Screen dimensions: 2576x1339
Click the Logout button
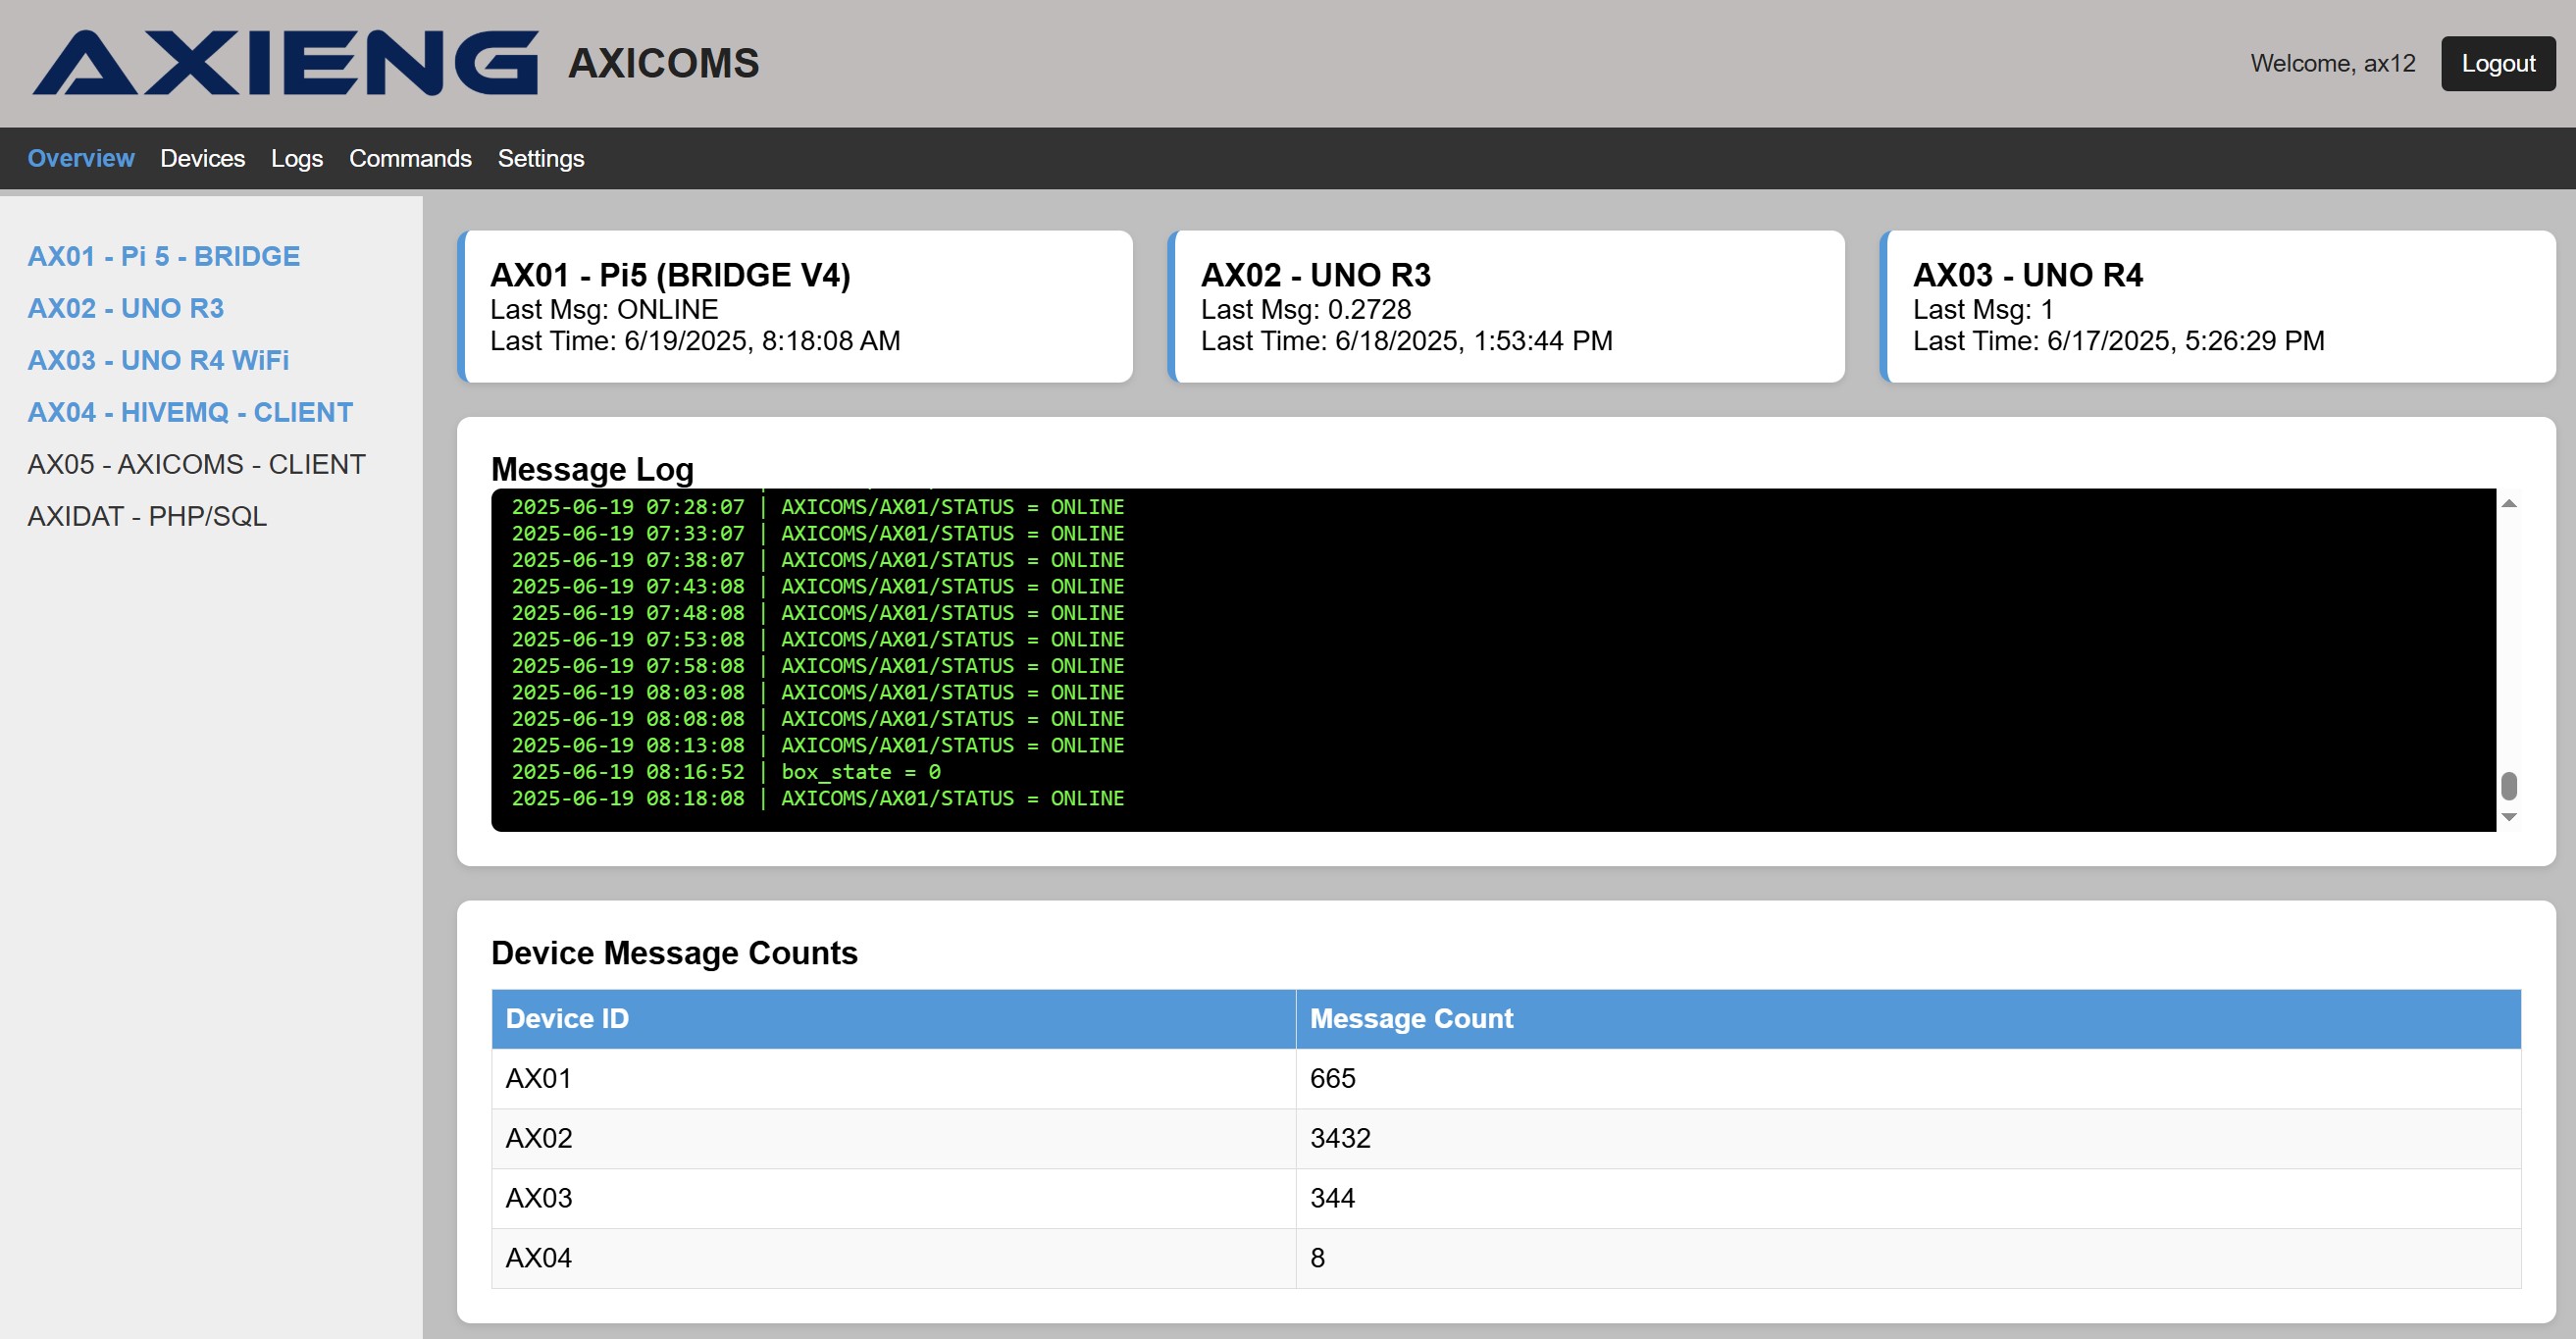(x=2497, y=63)
